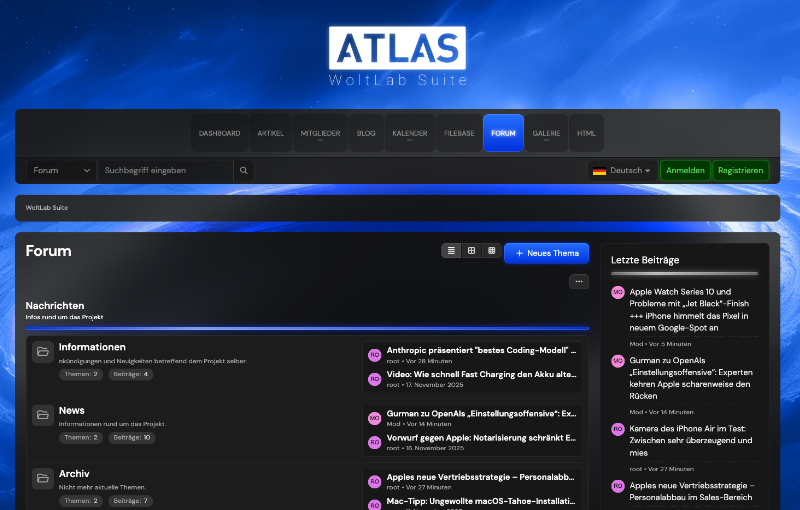The image size is (800, 510).
Task: Click the News folder icon
Action: coord(43,415)
